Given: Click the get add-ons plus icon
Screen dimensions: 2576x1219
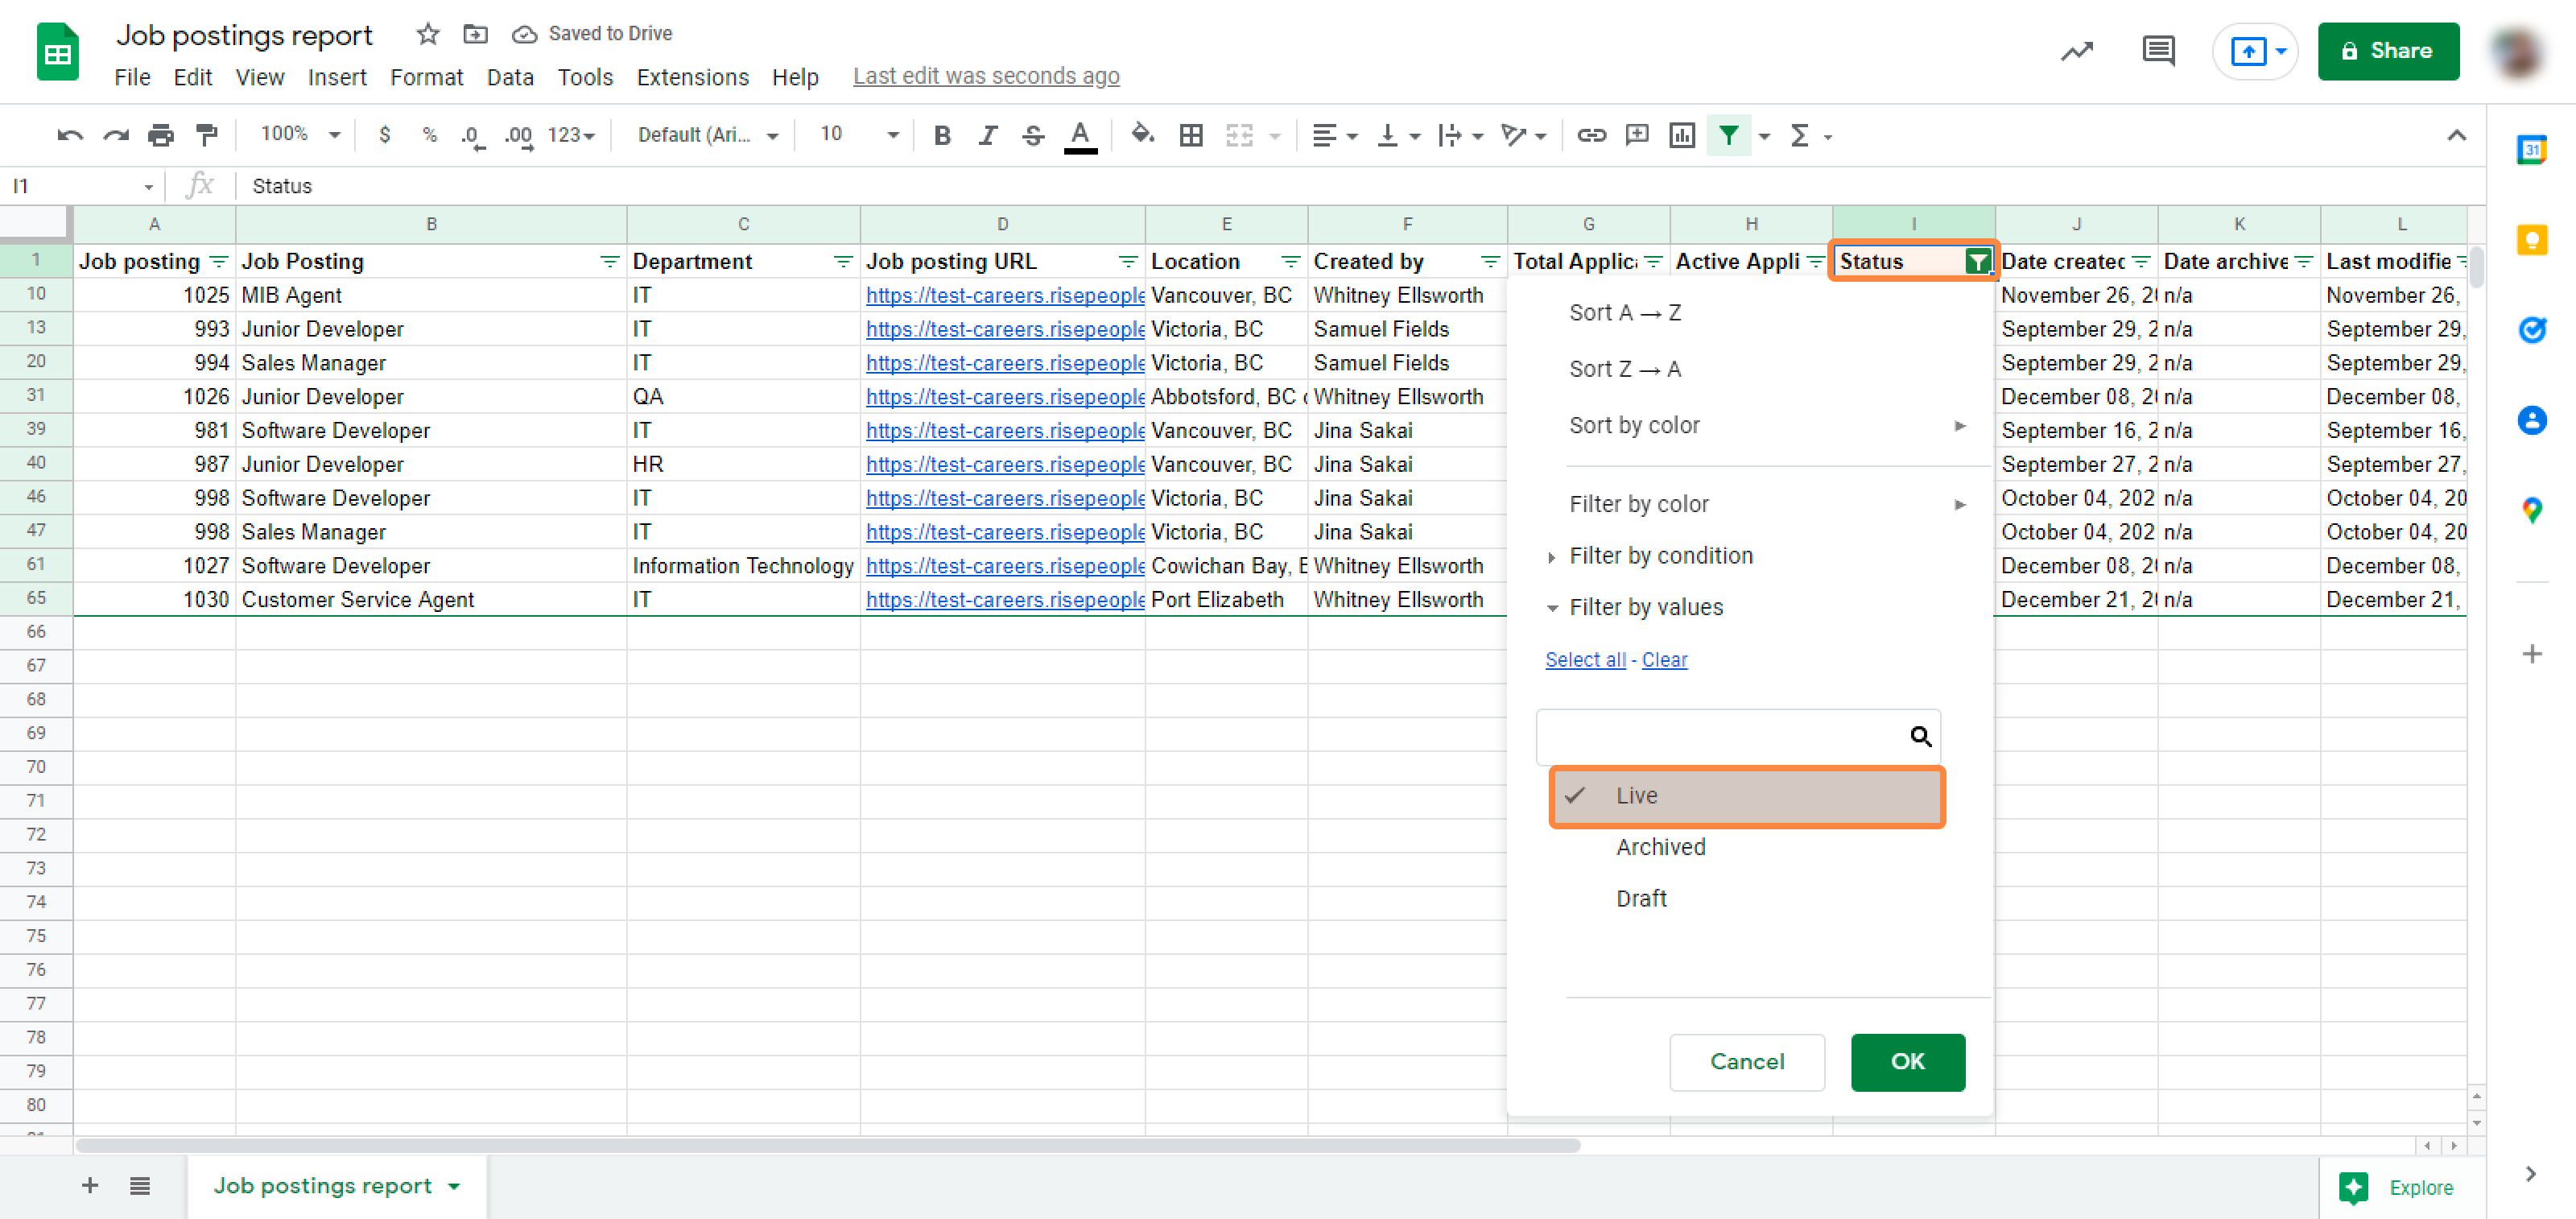Looking at the screenshot, I should [2531, 654].
